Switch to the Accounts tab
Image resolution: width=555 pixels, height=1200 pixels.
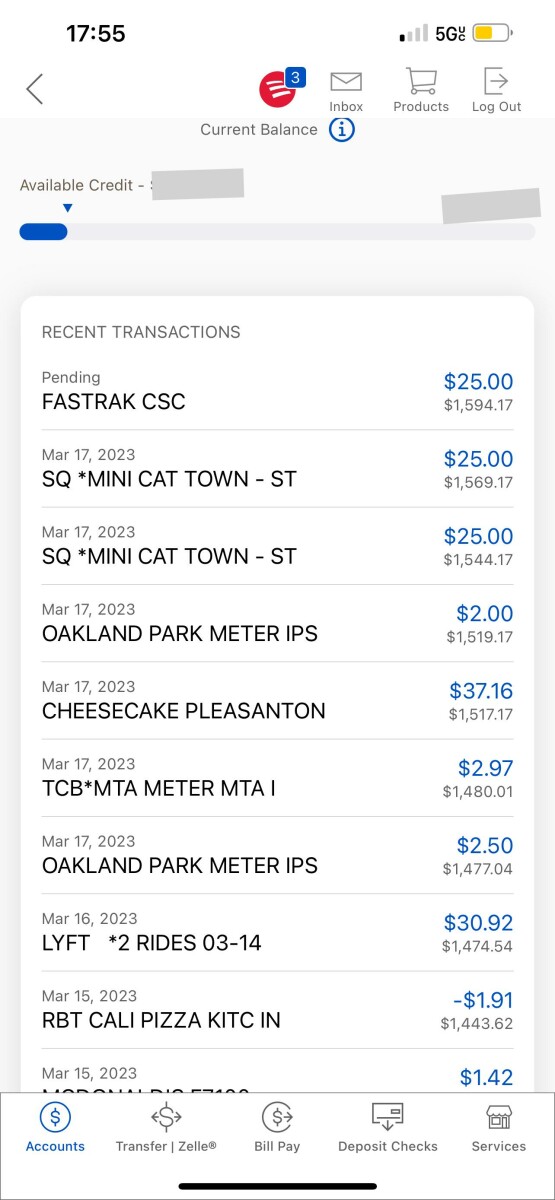pos(55,1128)
